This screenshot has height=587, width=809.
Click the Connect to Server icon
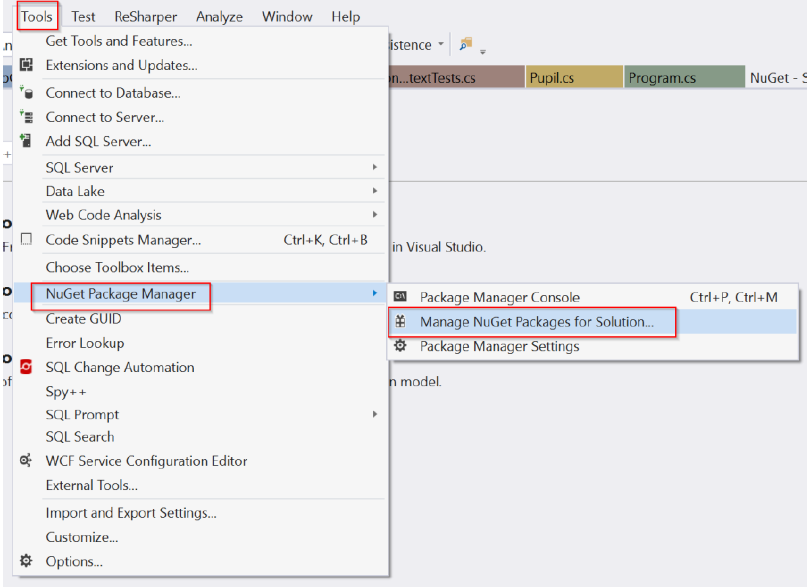click(x=26, y=117)
